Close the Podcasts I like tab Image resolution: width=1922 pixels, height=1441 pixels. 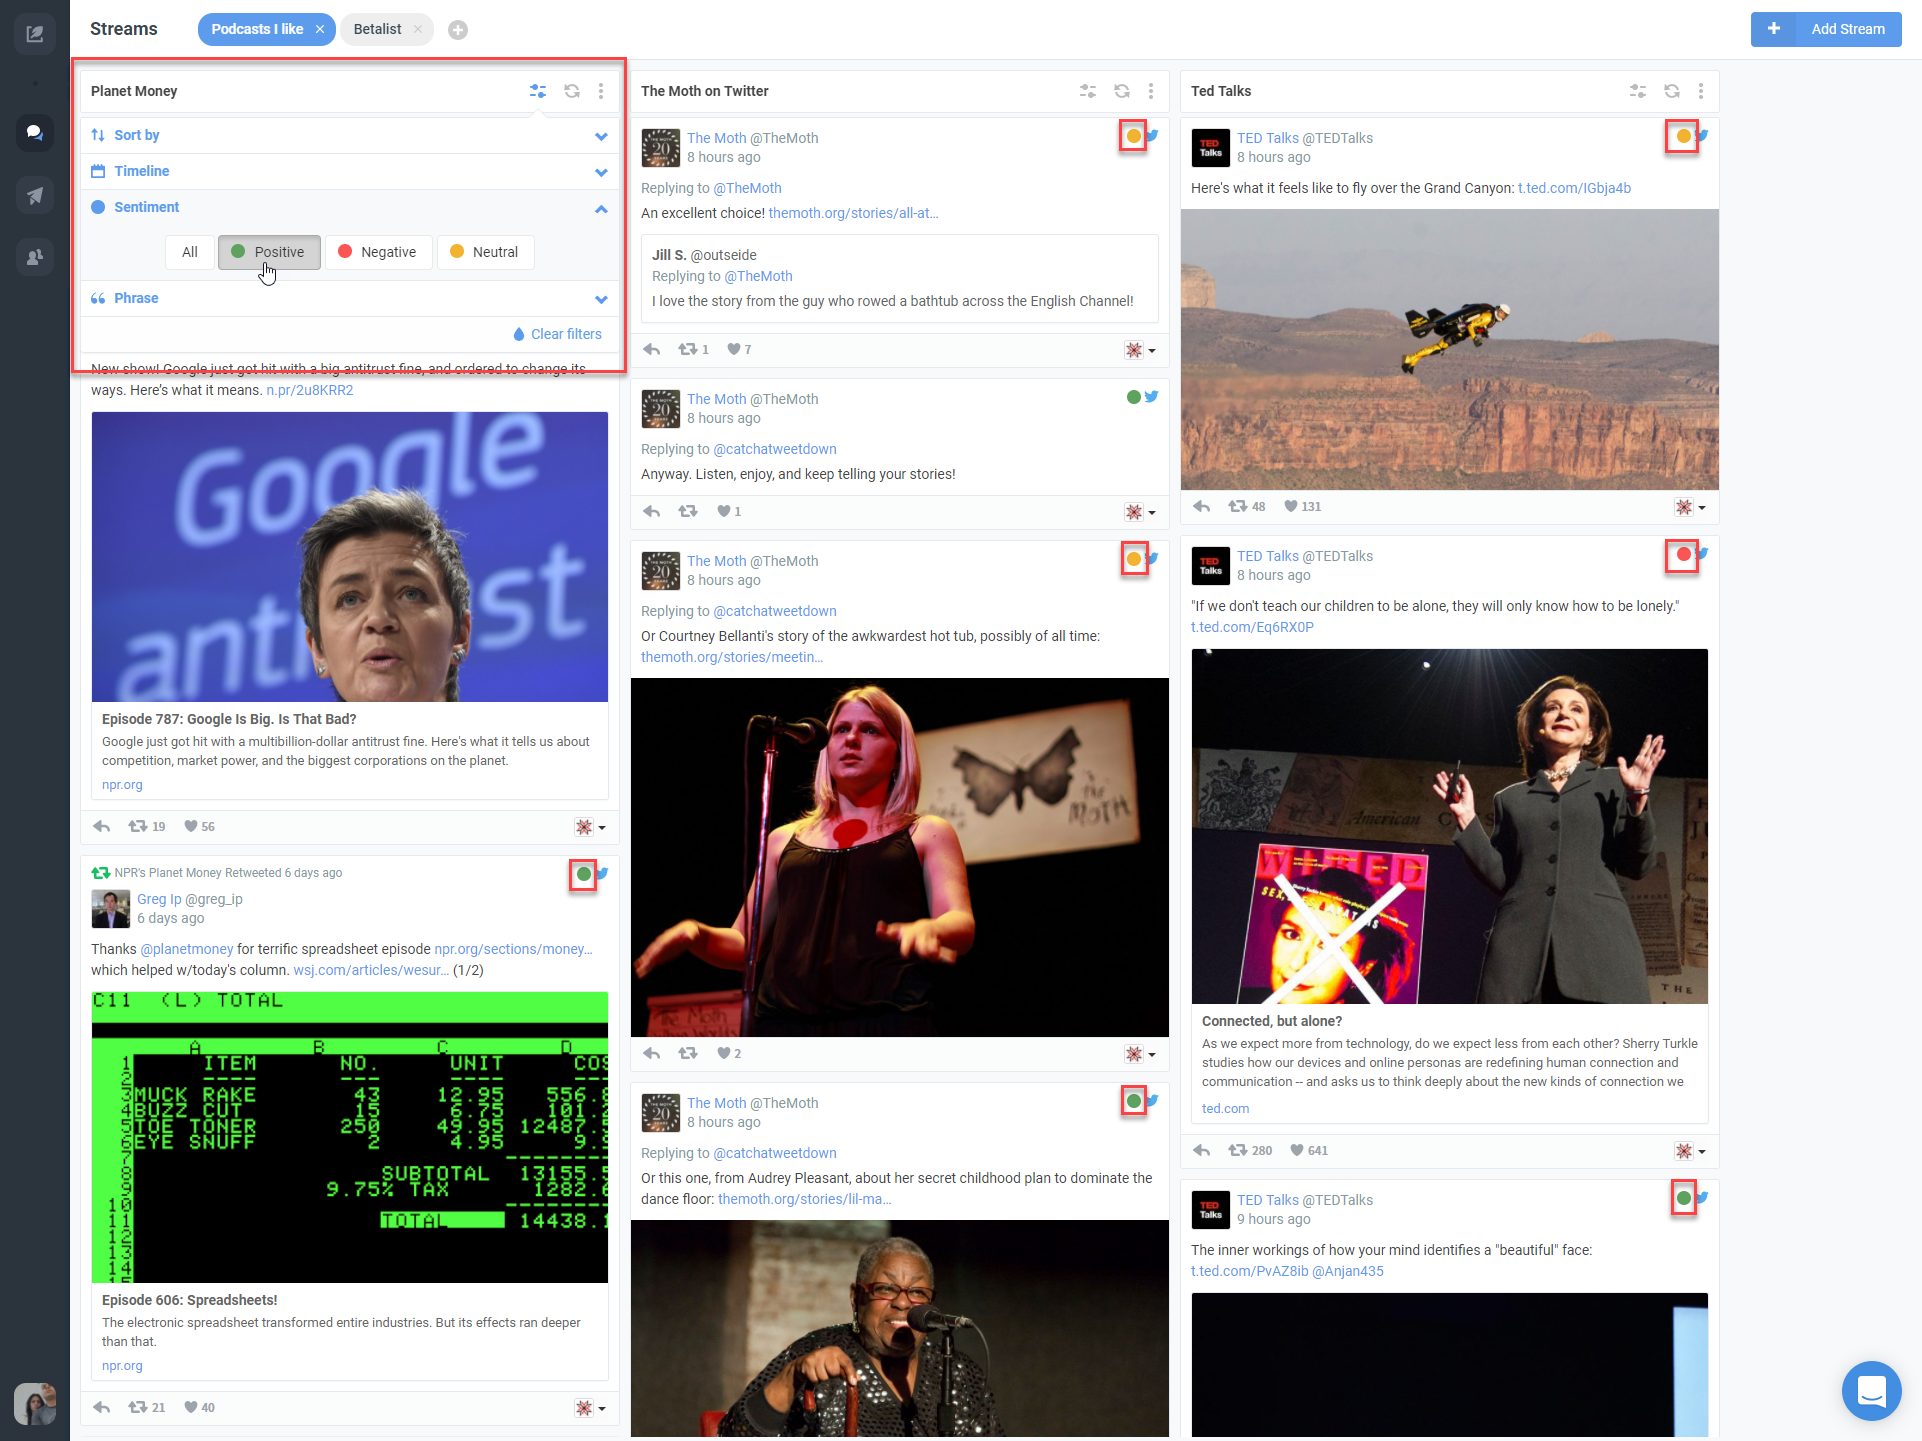[320, 29]
